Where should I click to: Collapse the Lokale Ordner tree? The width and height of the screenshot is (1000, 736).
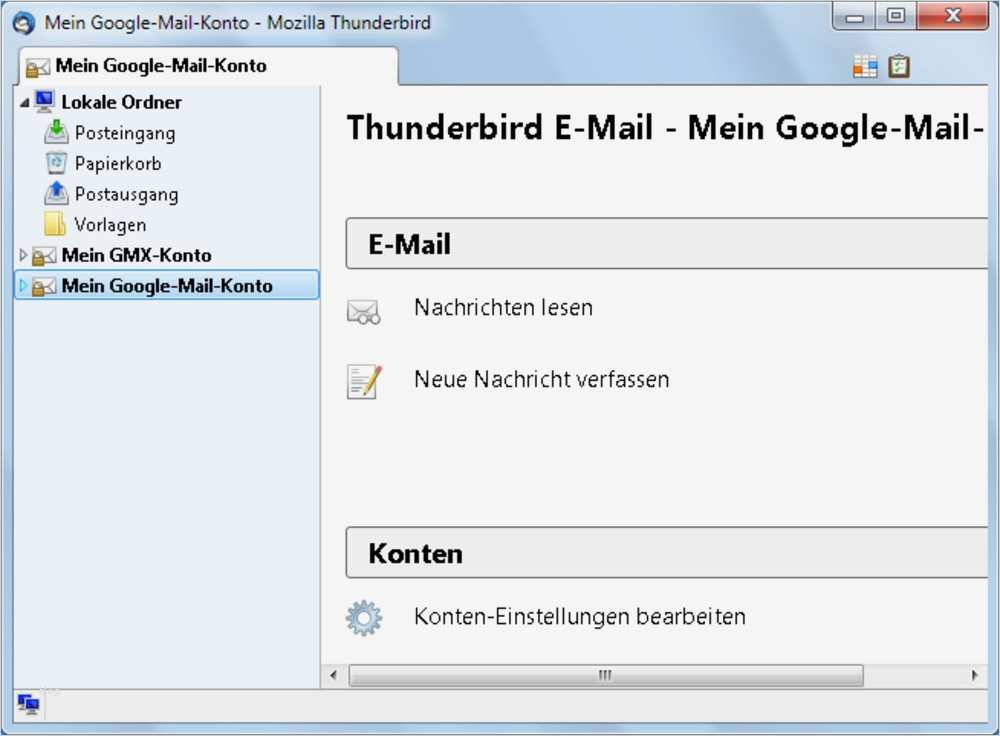point(24,102)
